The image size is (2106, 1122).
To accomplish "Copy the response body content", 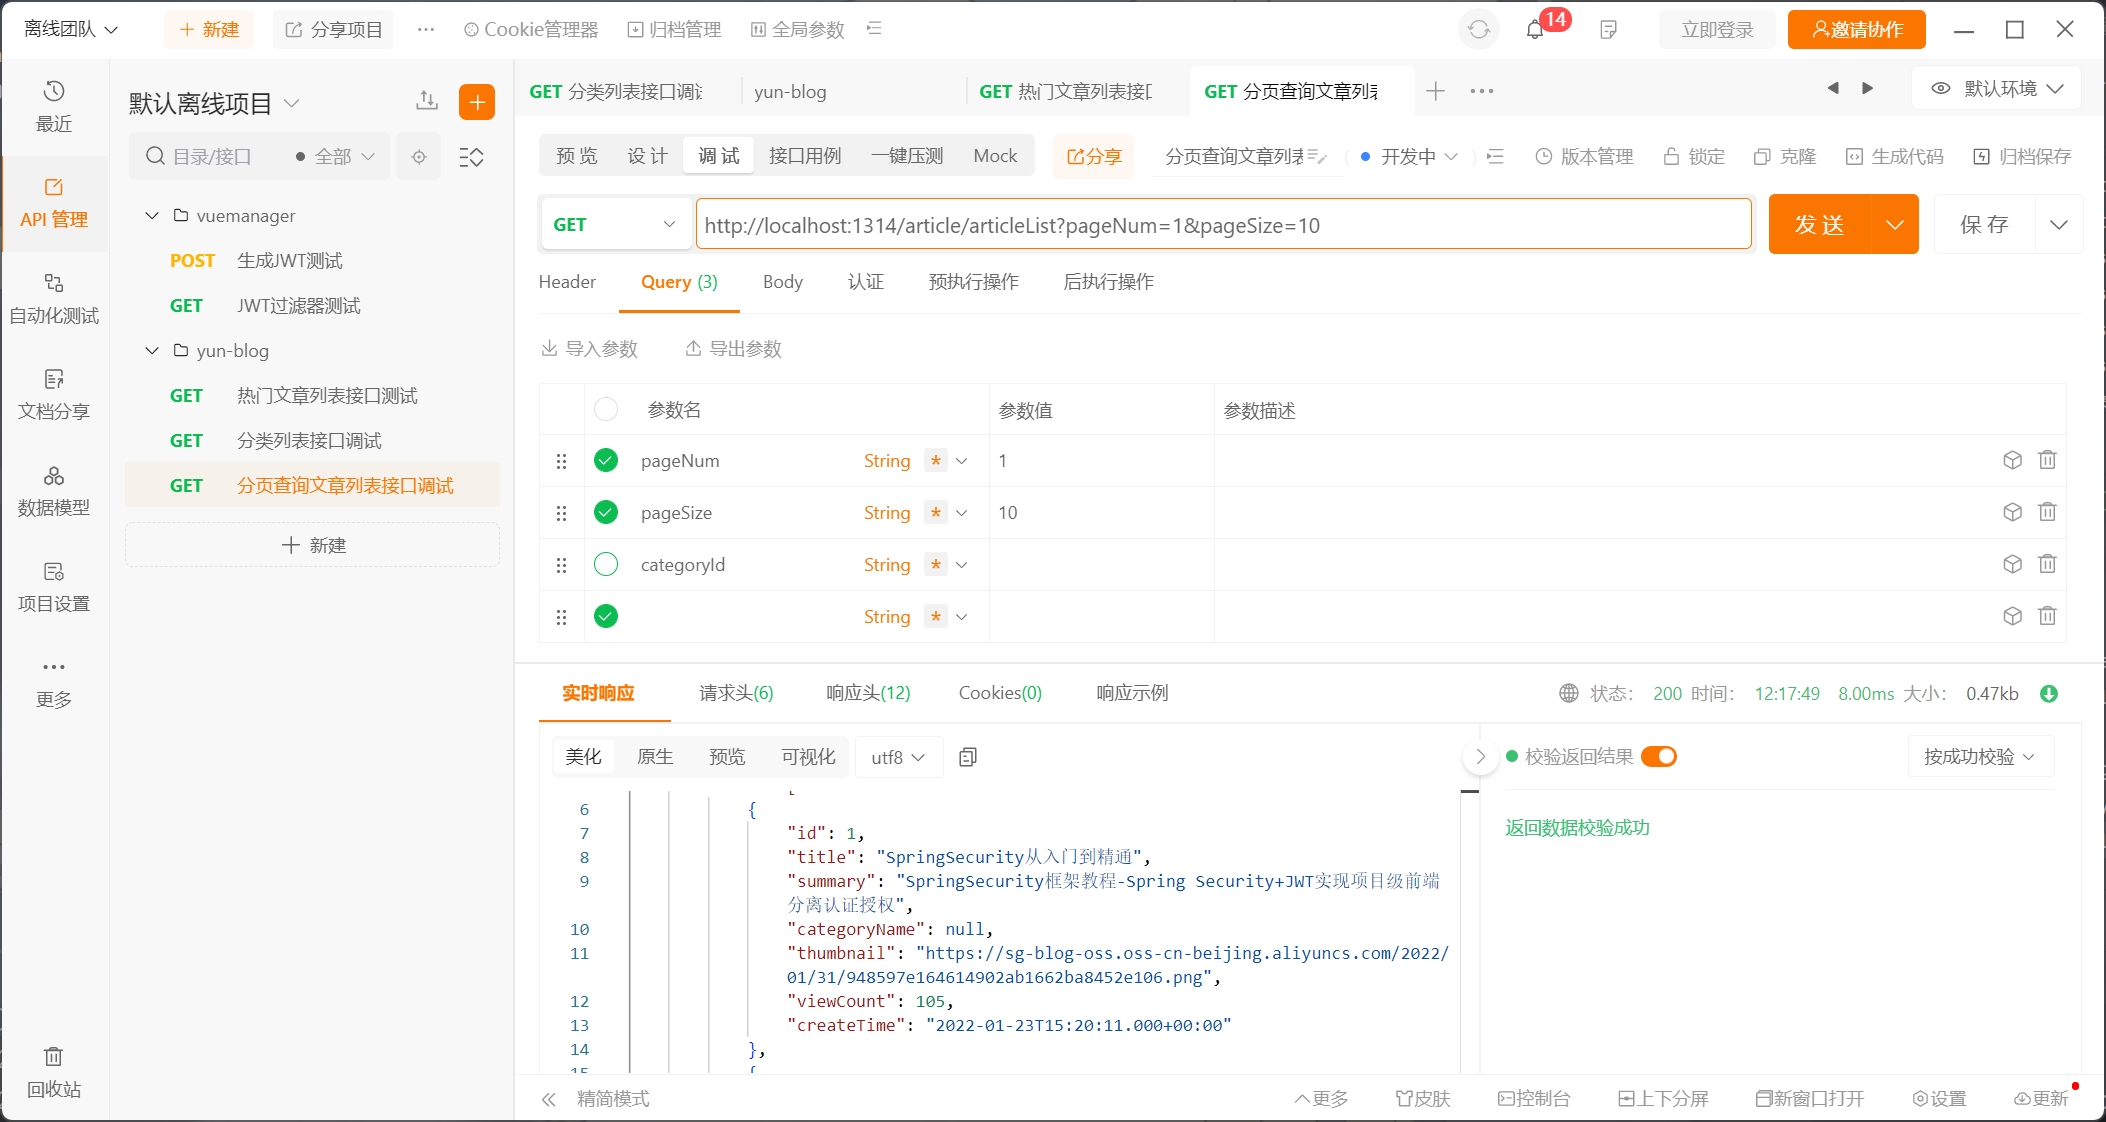I will pos(967,757).
